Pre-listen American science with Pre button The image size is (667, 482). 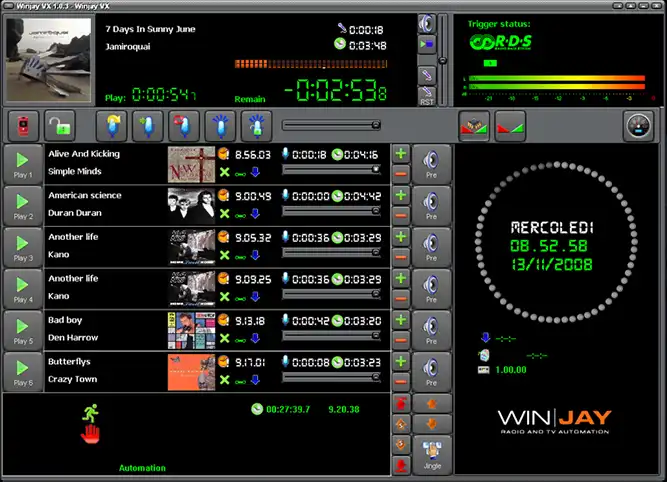pos(431,206)
